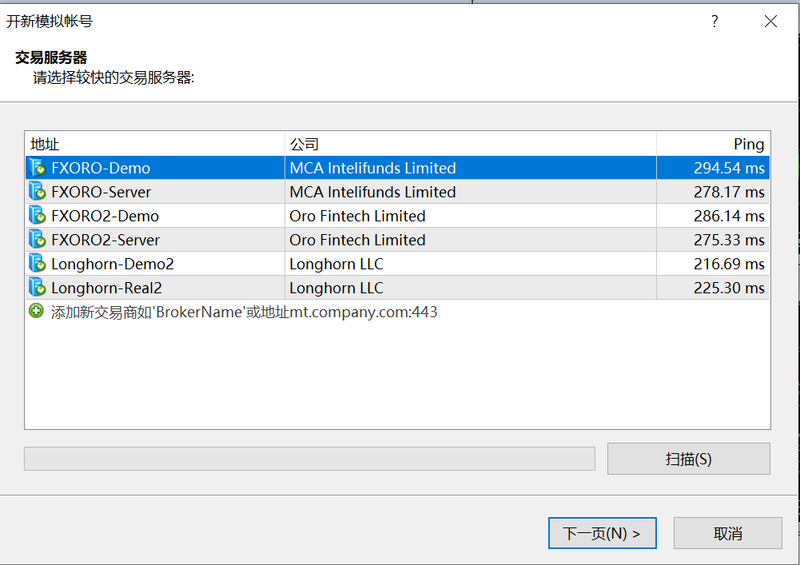Screen dimensions: 800x565
Task: Select the FXORO2-Server address
Action: tap(106, 240)
